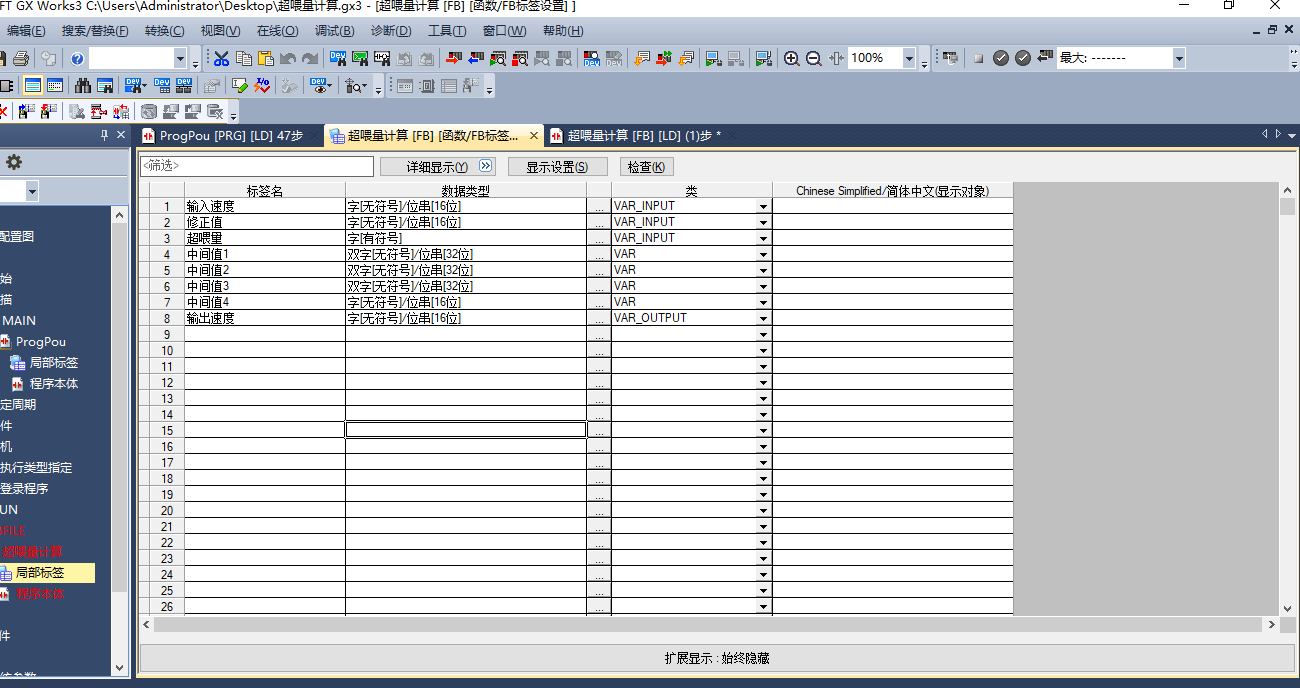Click the Zoom Out magnifier icon
The height and width of the screenshot is (688, 1300).
click(813, 59)
